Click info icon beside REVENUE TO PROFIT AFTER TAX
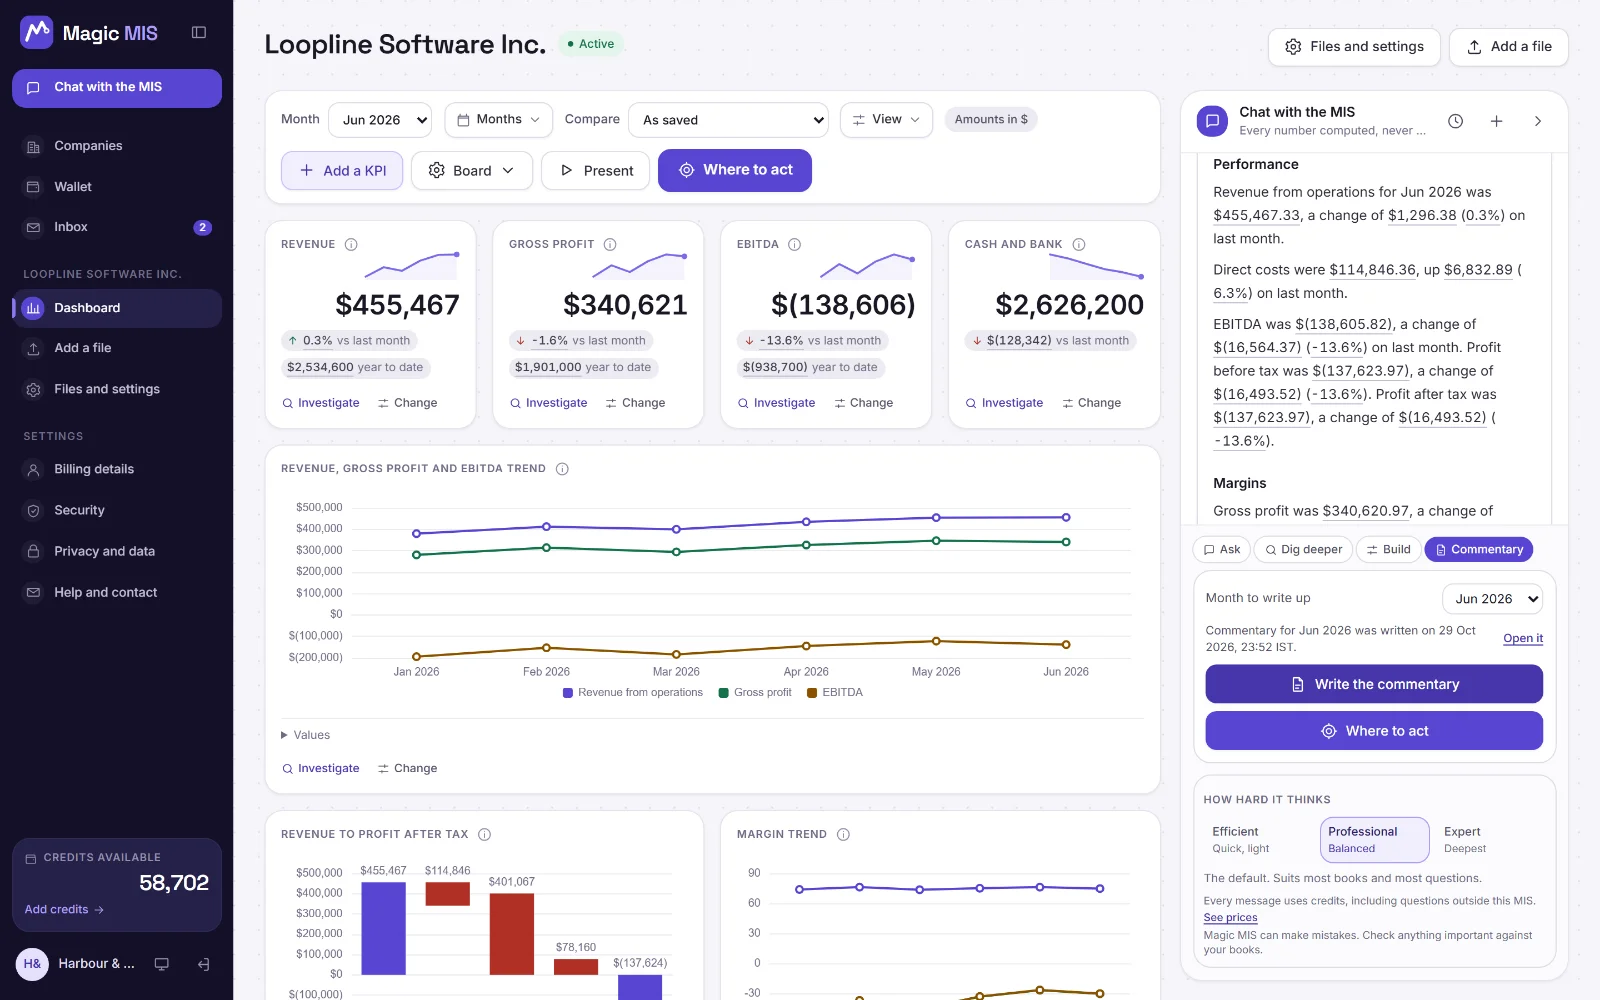 coord(484,834)
